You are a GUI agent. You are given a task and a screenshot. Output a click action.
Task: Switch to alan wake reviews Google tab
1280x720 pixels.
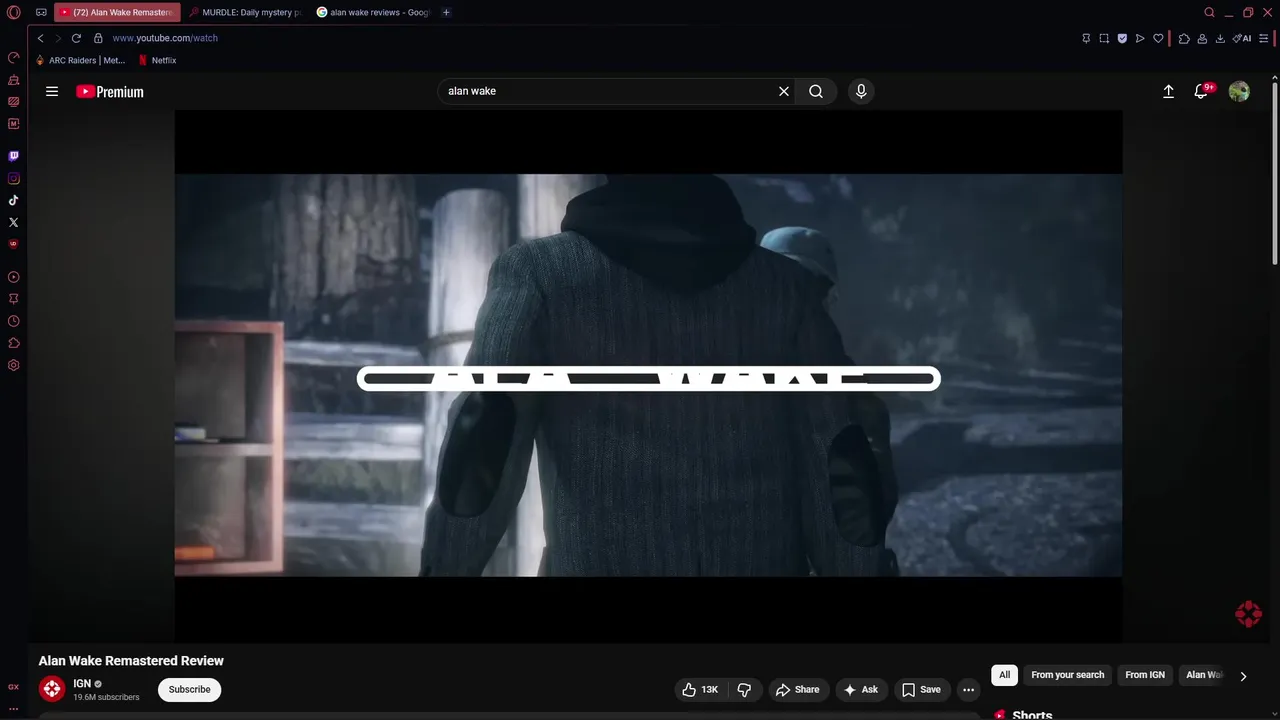(x=372, y=13)
